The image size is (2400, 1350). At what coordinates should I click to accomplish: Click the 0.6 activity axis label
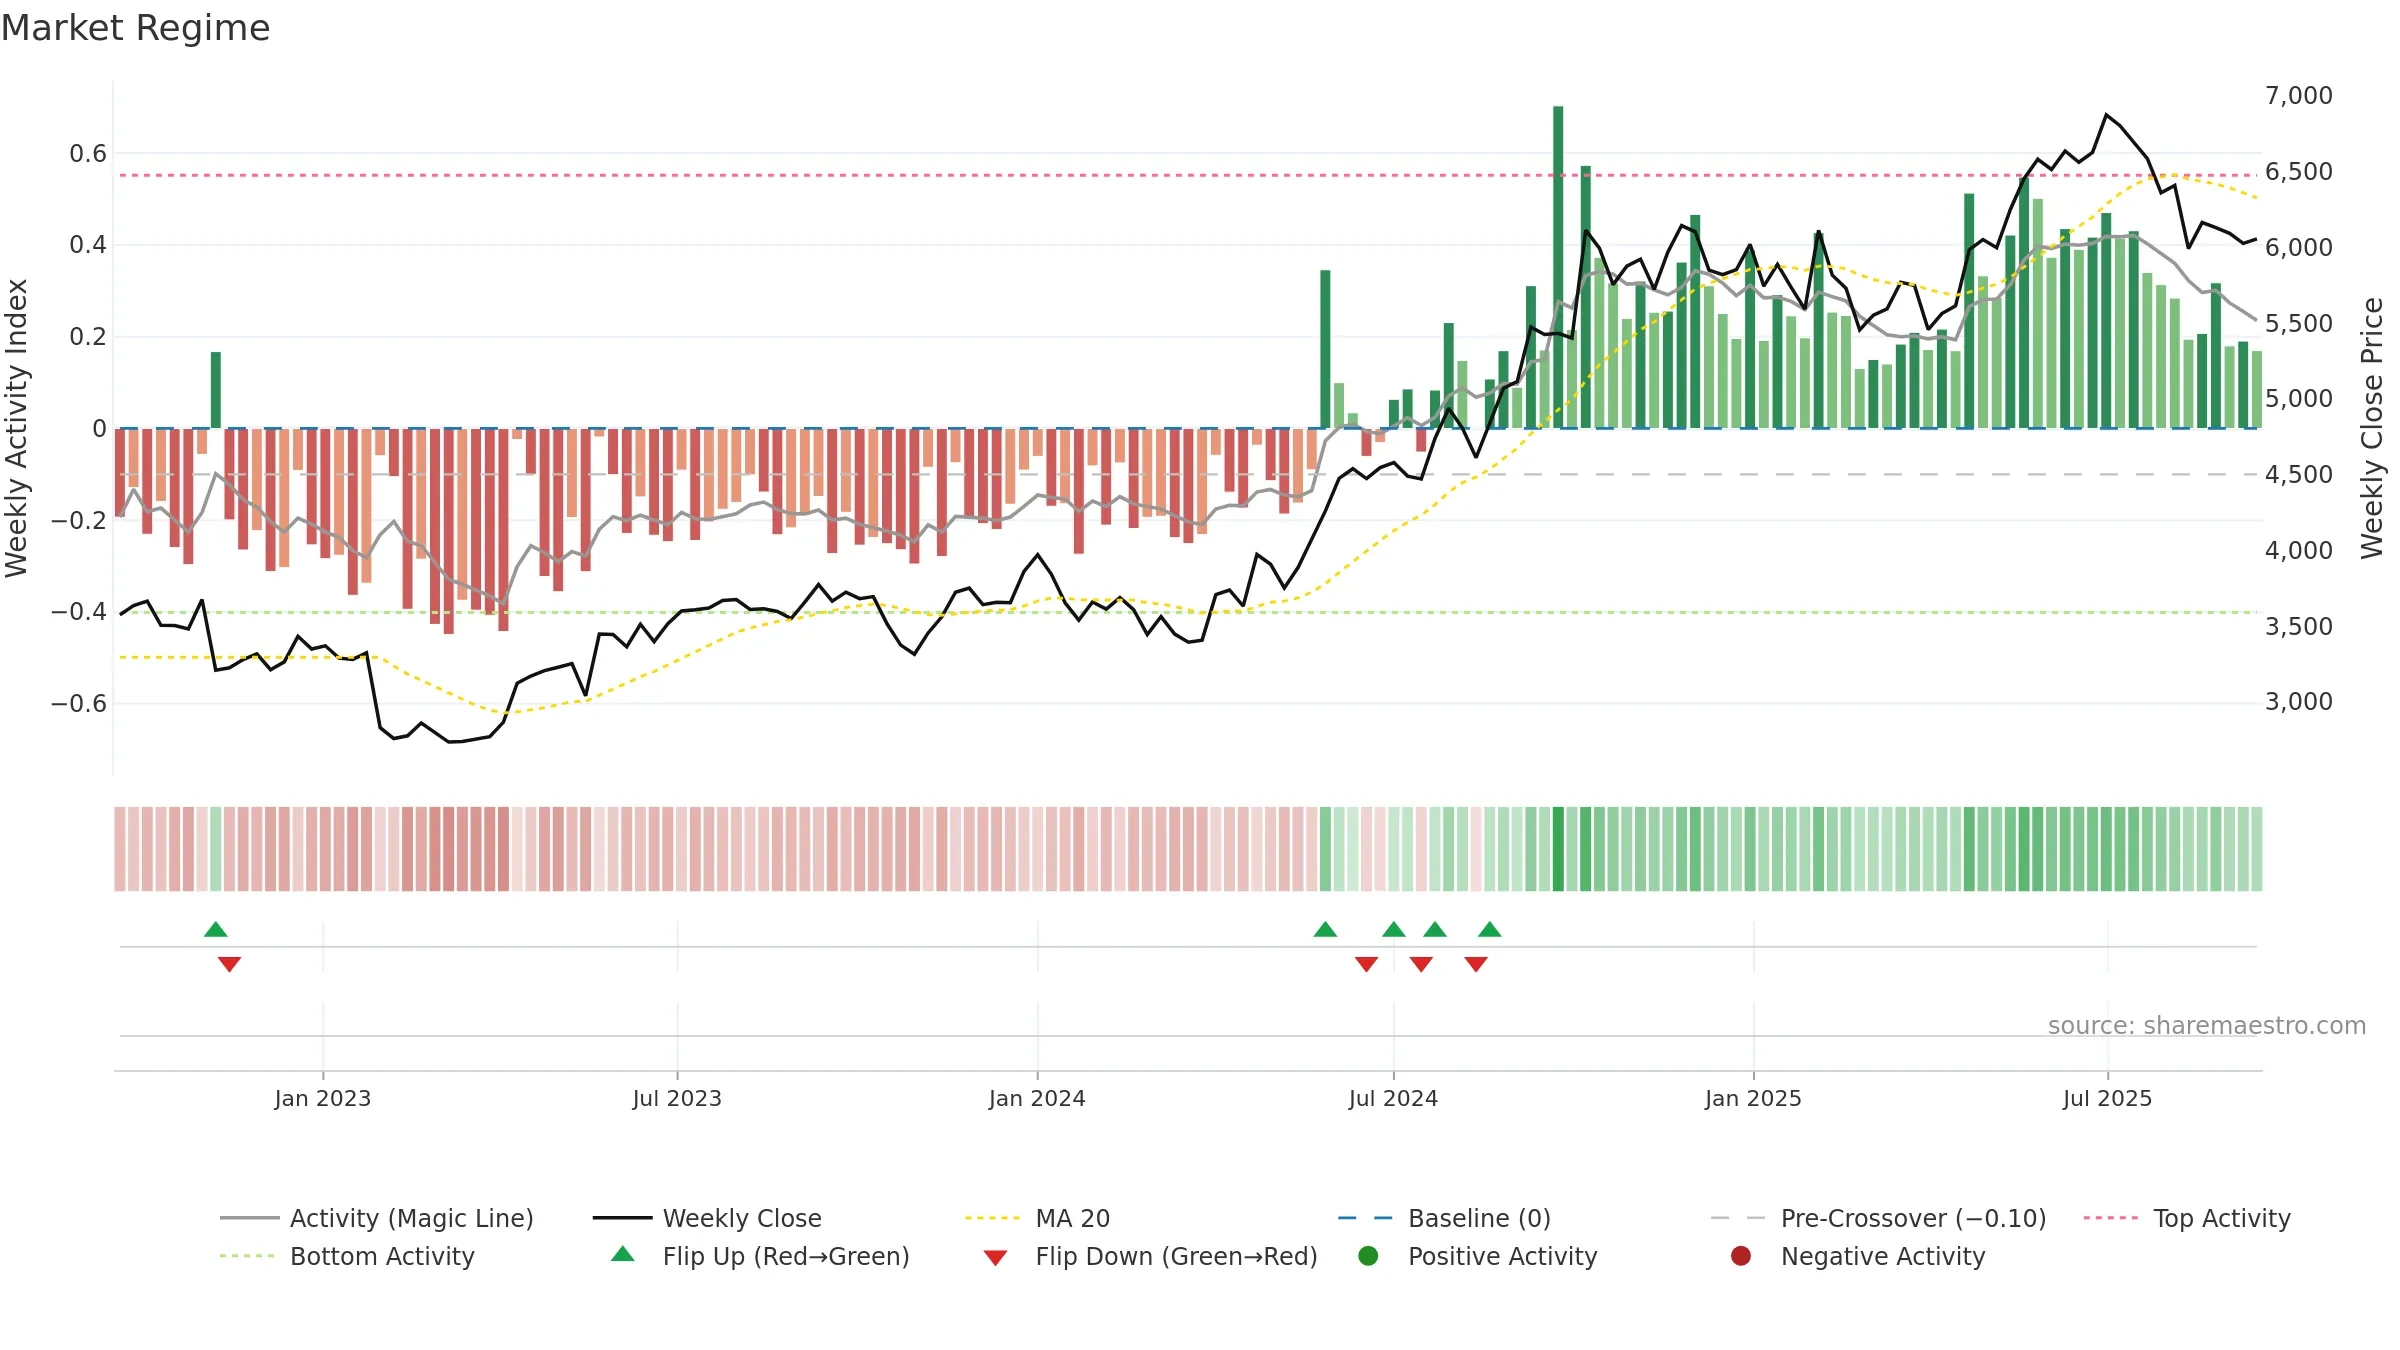(88, 153)
